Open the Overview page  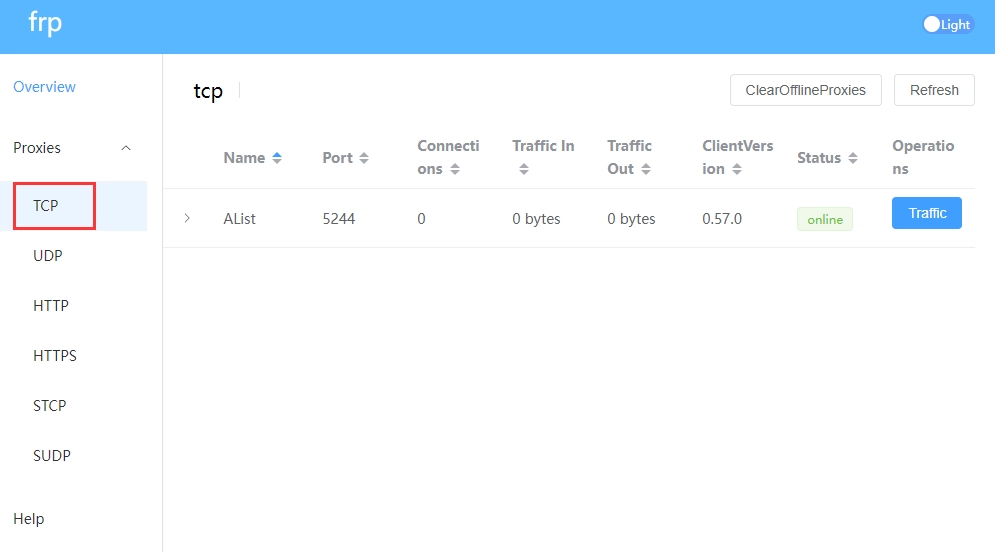(x=44, y=87)
